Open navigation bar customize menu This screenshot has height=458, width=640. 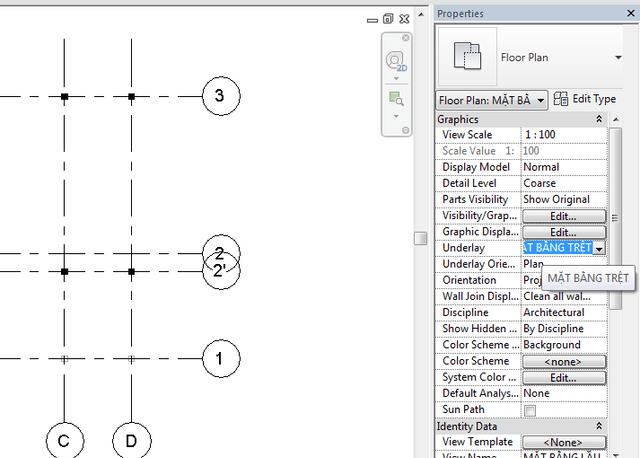[405, 130]
